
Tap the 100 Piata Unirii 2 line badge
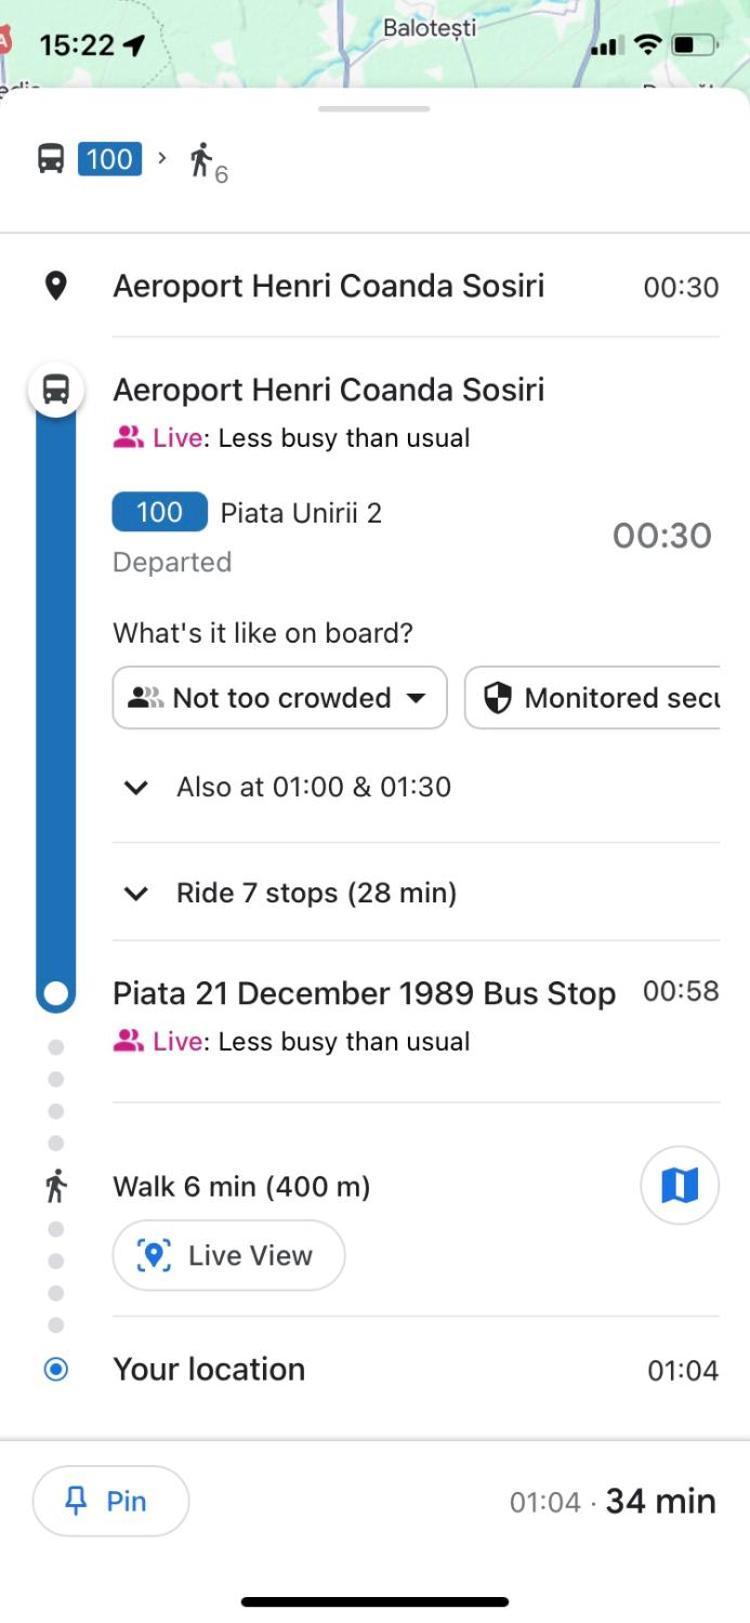pyautogui.click(x=160, y=512)
